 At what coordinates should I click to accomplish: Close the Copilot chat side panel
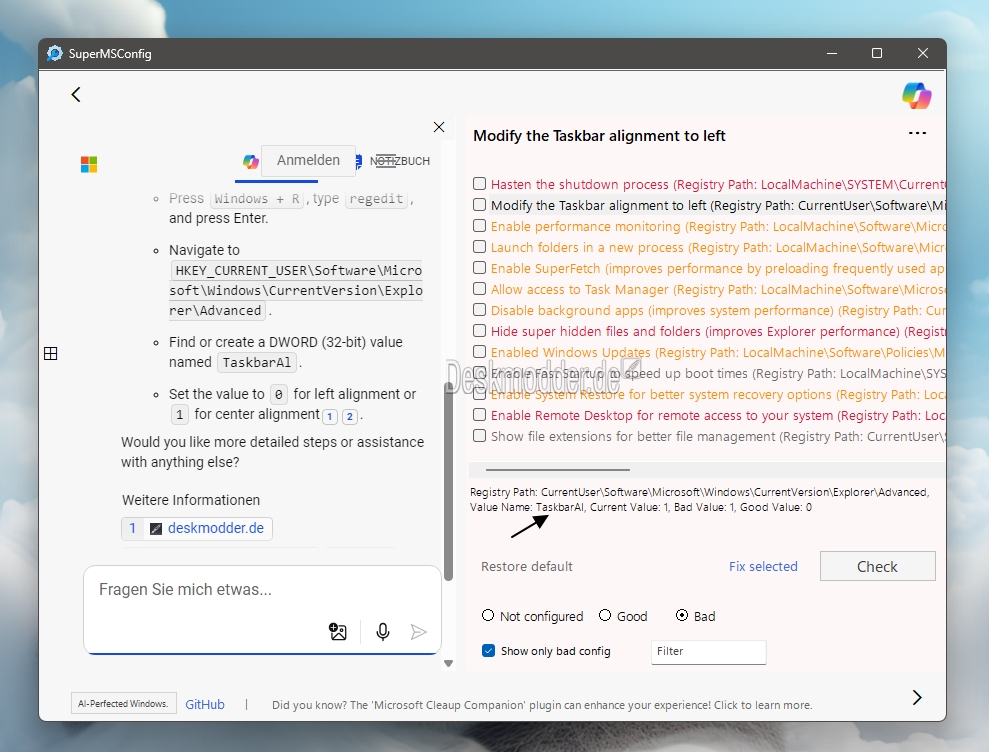439,127
